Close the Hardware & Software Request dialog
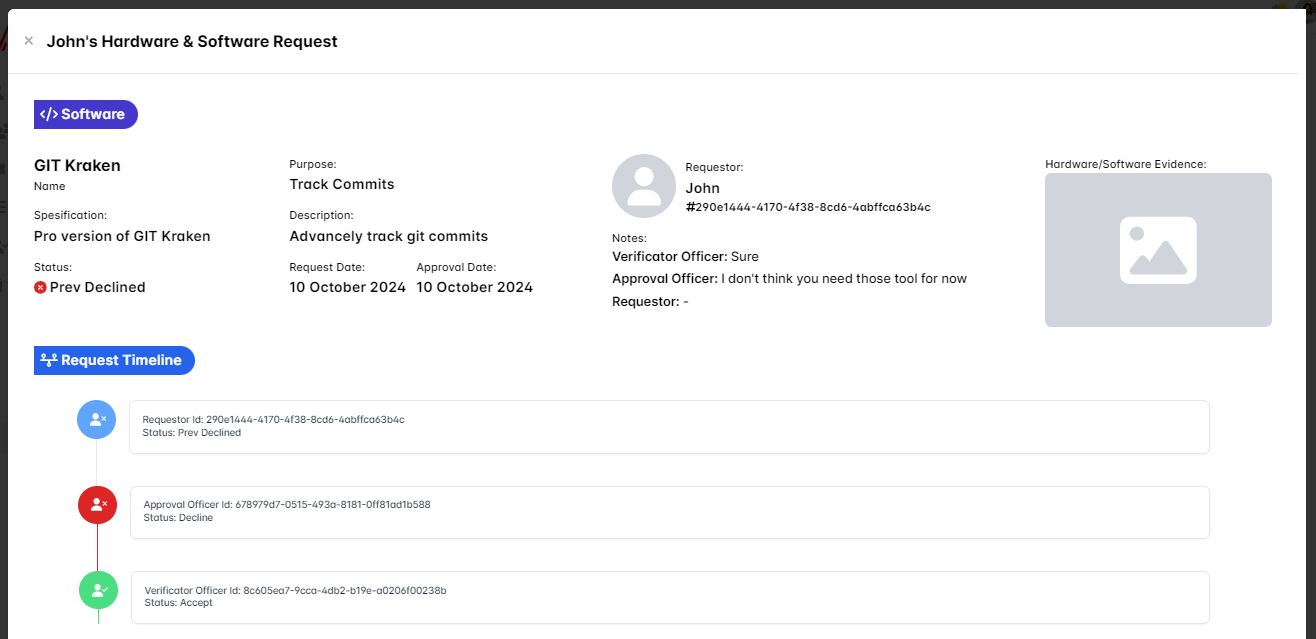 click(28, 41)
